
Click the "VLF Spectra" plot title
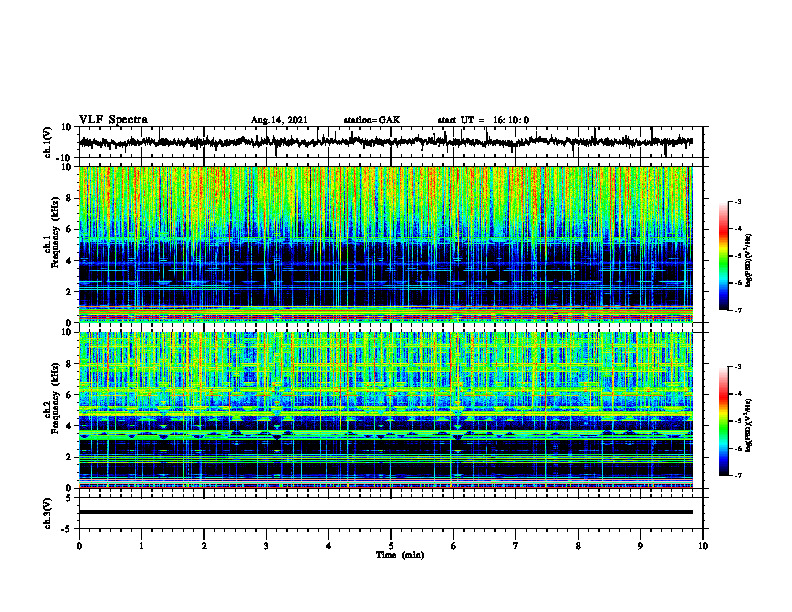pos(113,120)
